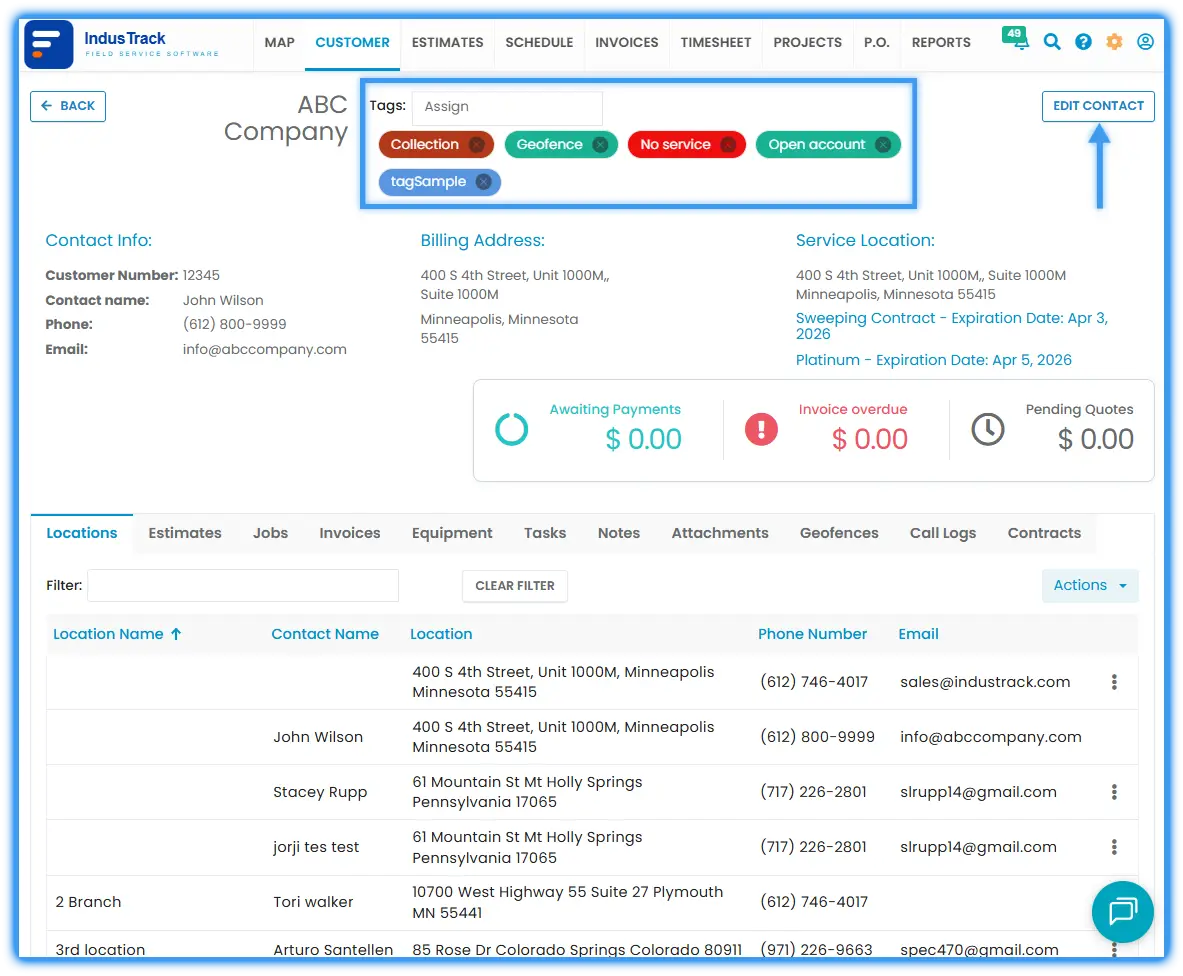Click the info@abccompany.com contact email
This screenshot has width=1183, height=976.
tap(265, 349)
